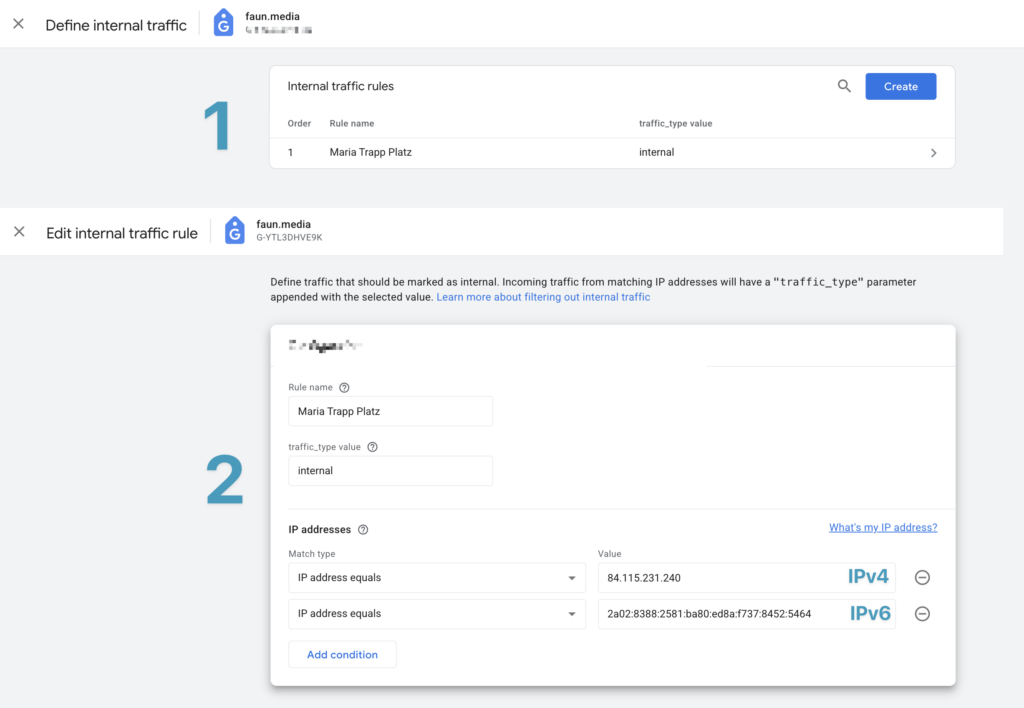Click the Google tag icon beside G-YTL3DHVE9K

[x=234, y=231]
